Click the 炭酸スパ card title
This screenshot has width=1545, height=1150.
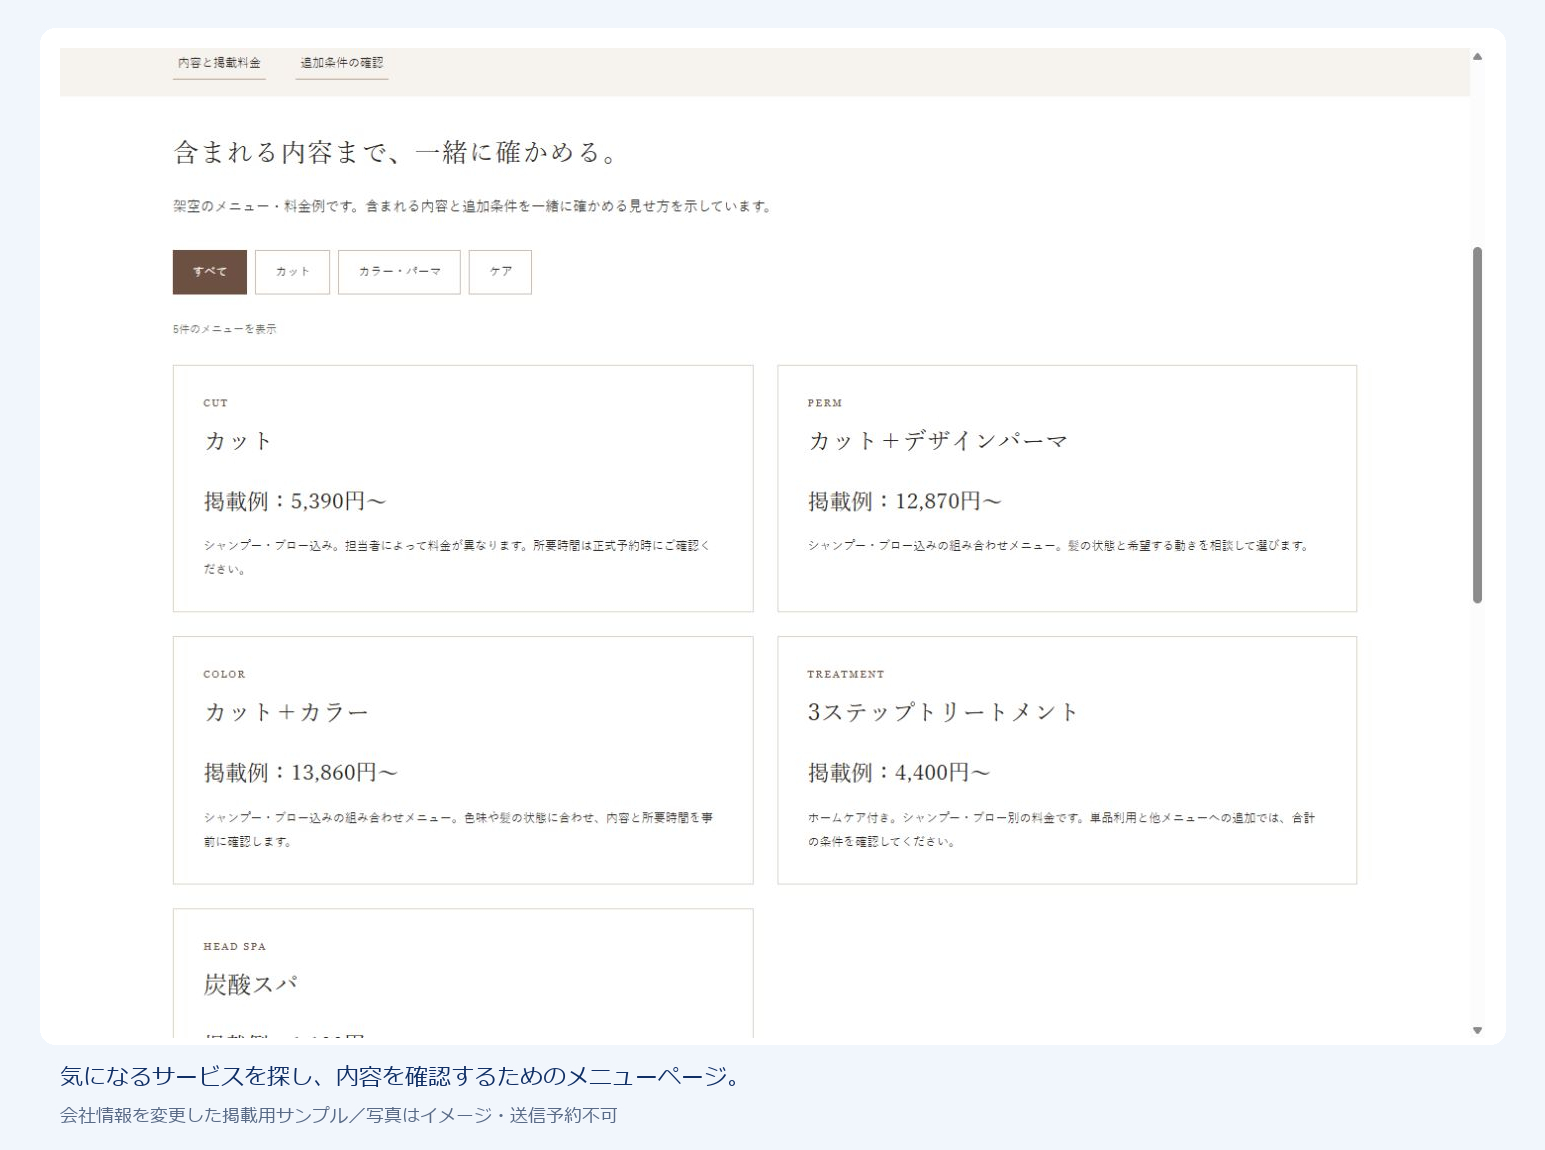tap(251, 985)
